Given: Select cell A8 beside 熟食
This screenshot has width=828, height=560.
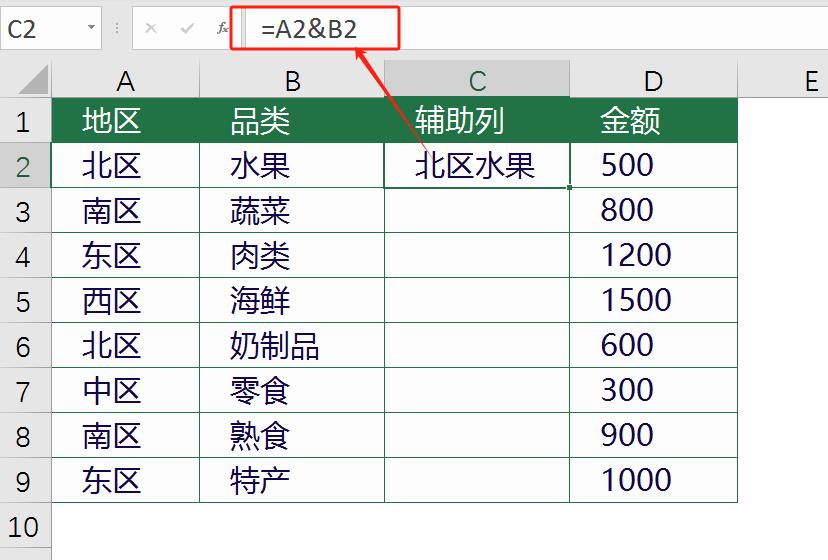Looking at the screenshot, I should pos(125,435).
